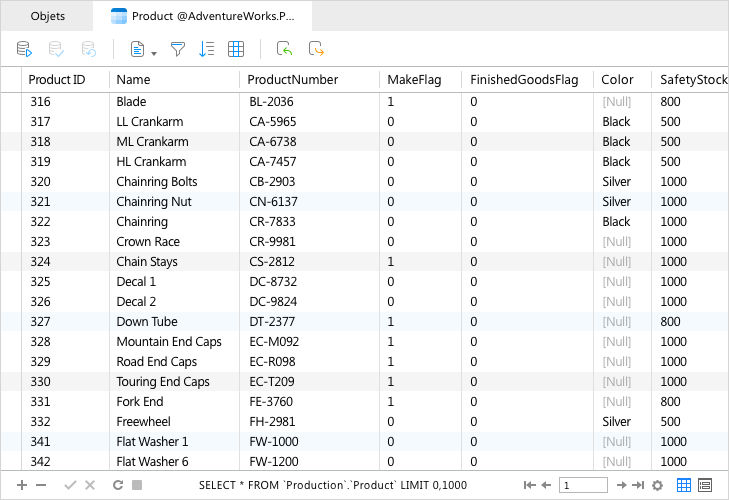This screenshot has width=729, height=500.
Task: Refresh the table with the reload icon
Action: [x=118, y=485]
